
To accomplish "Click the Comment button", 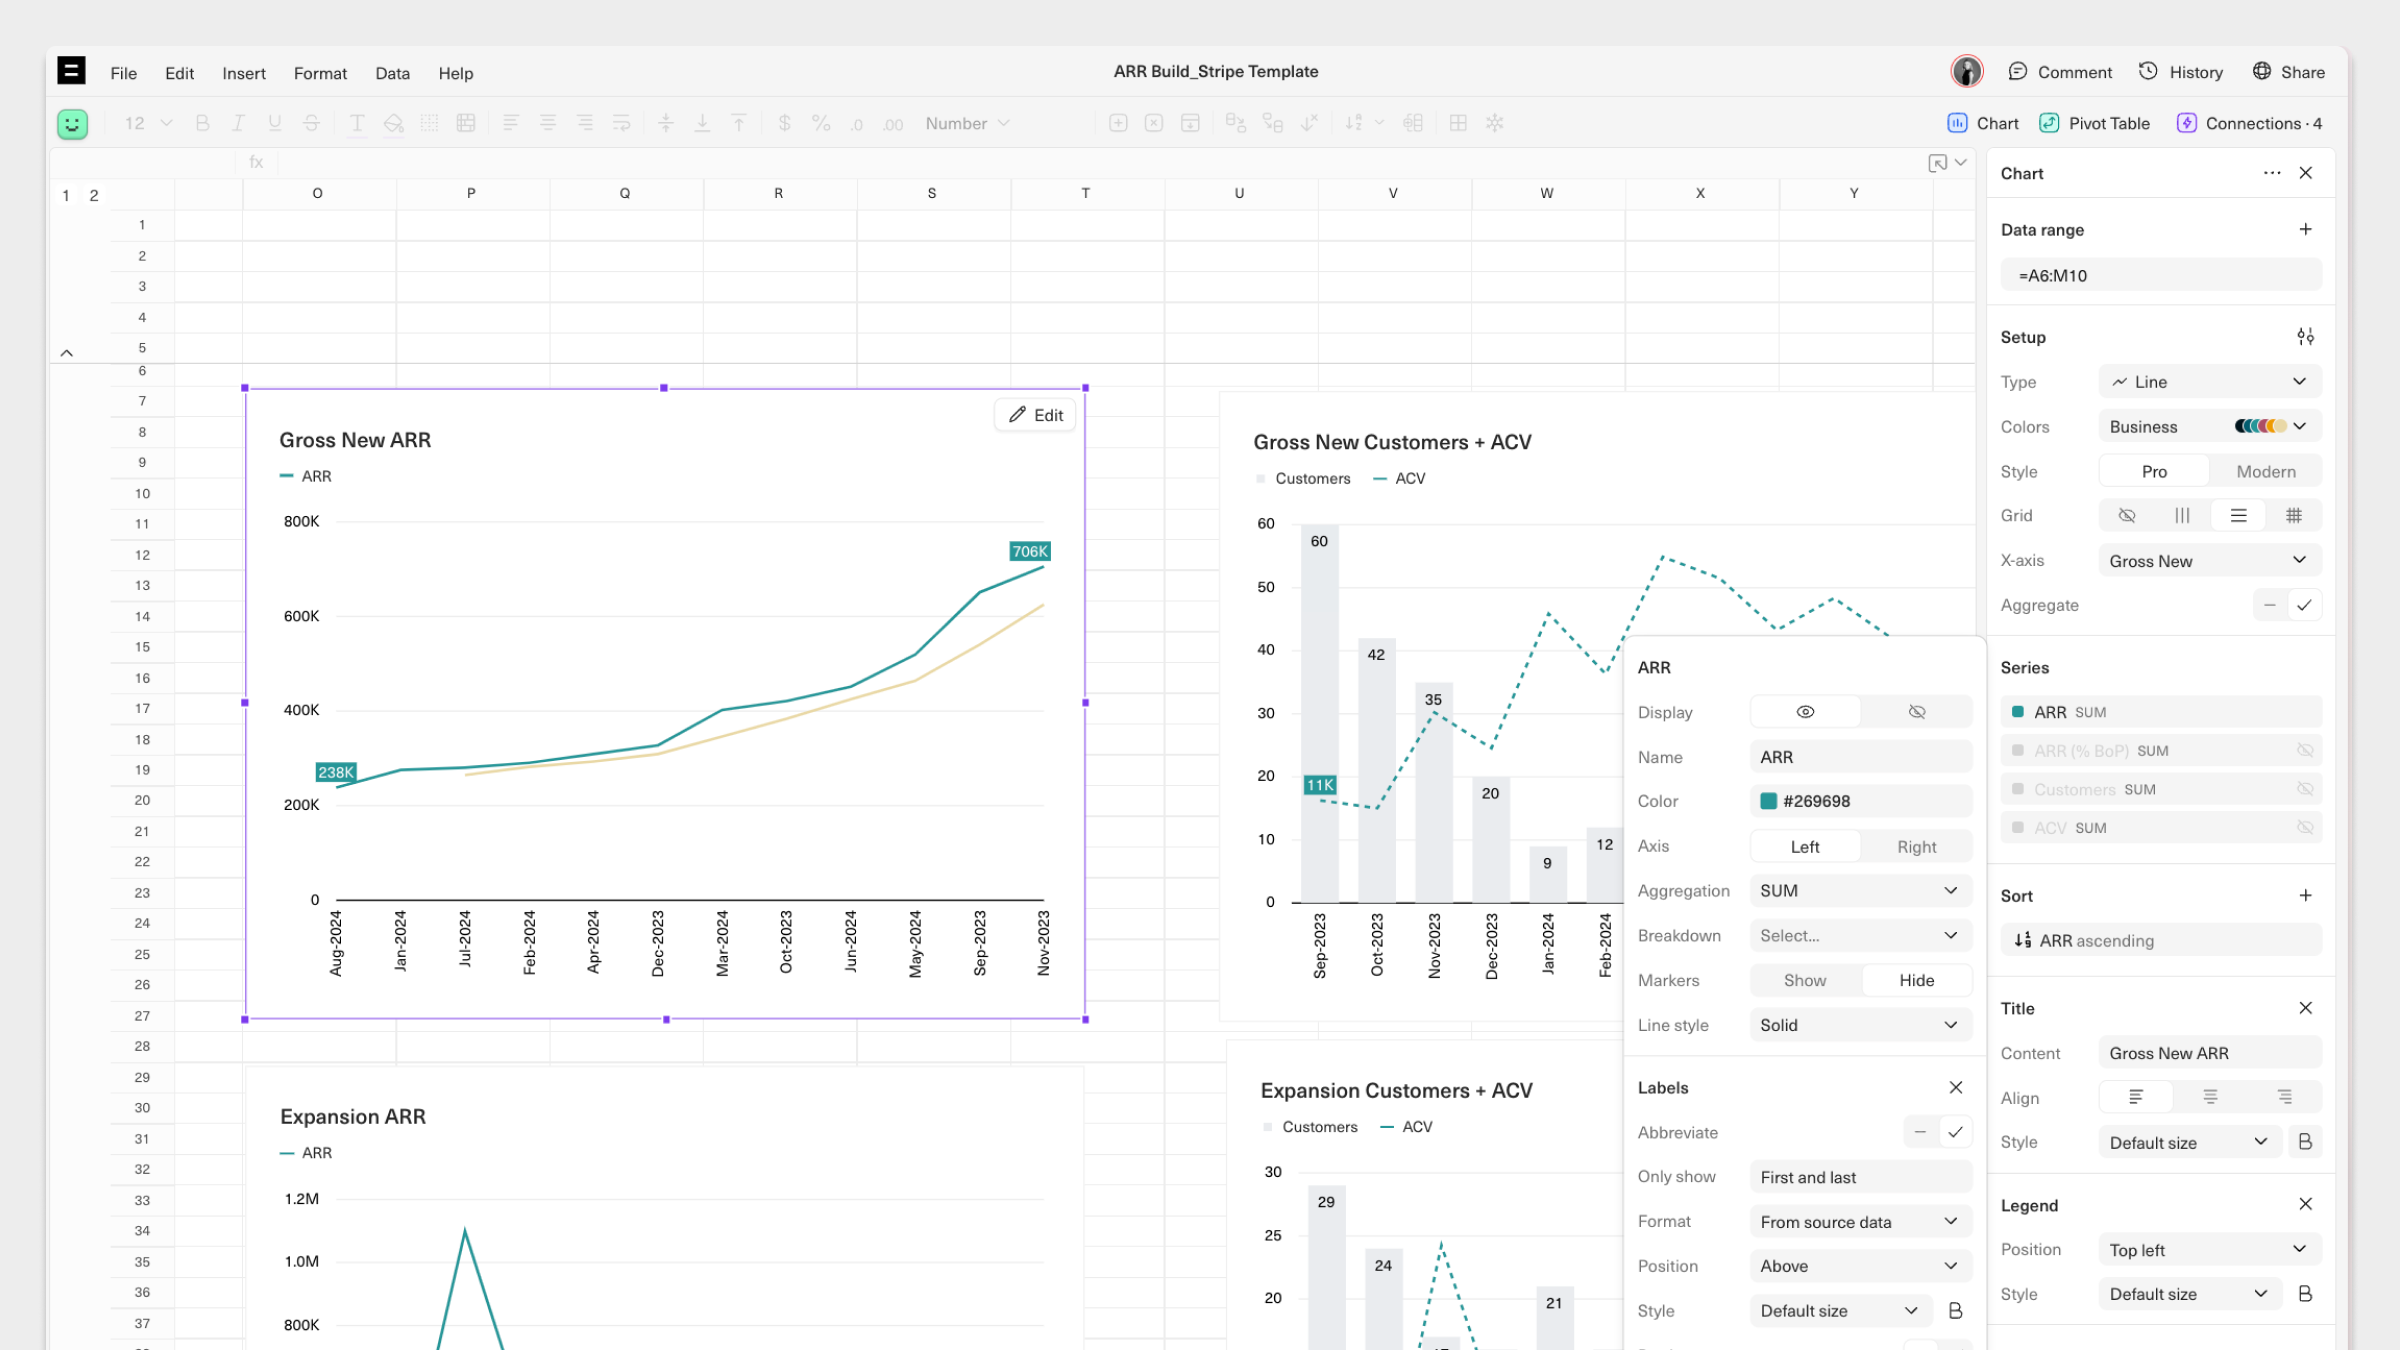I will click(x=2060, y=72).
